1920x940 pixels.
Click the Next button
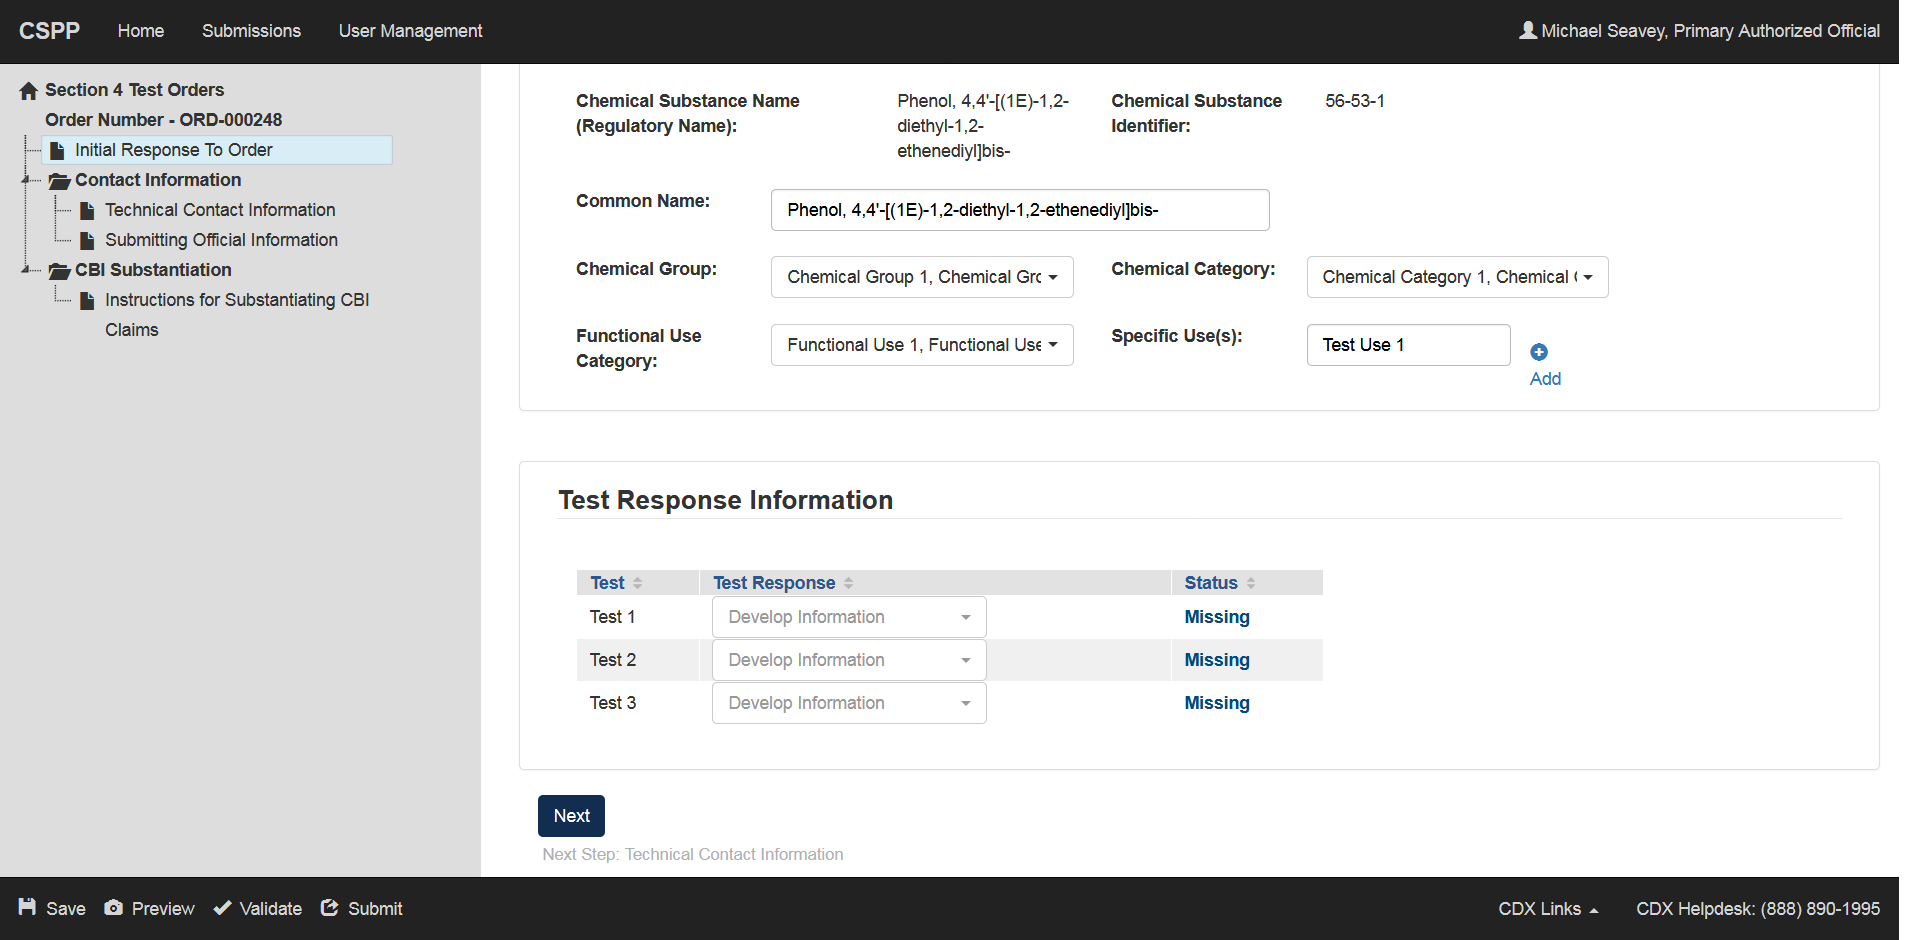571,816
